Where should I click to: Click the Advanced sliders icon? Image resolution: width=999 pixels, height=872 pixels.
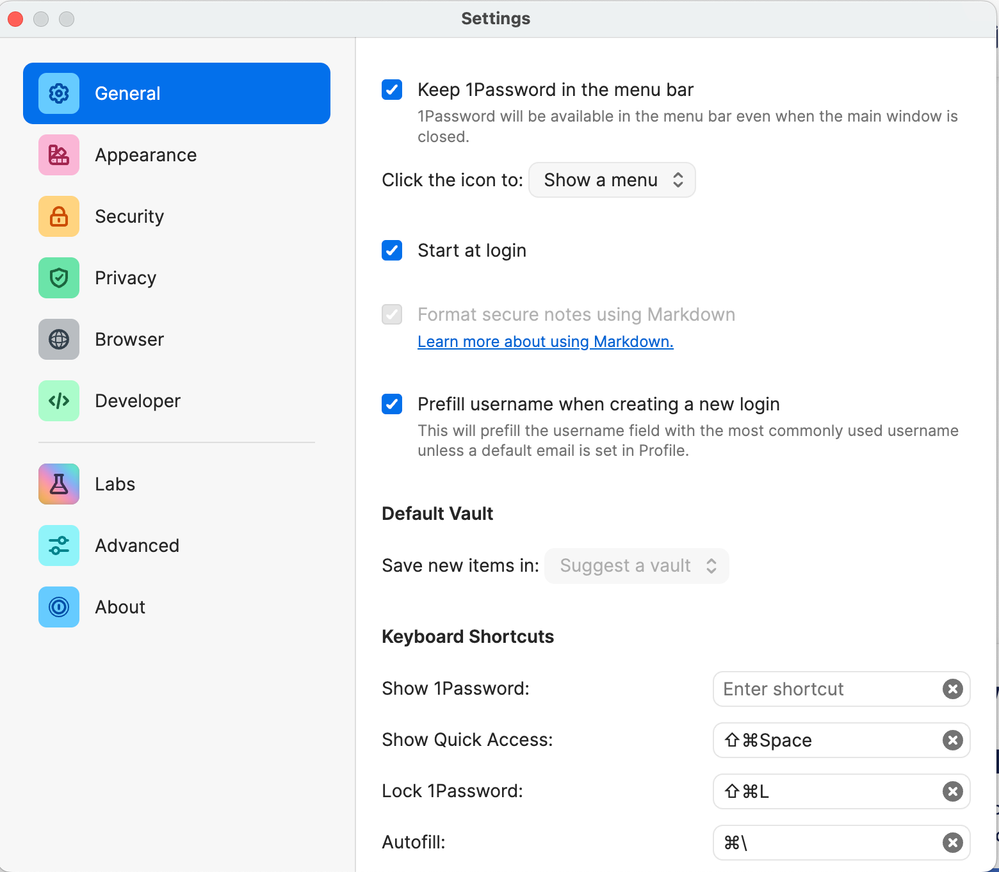tap(59, 546)
